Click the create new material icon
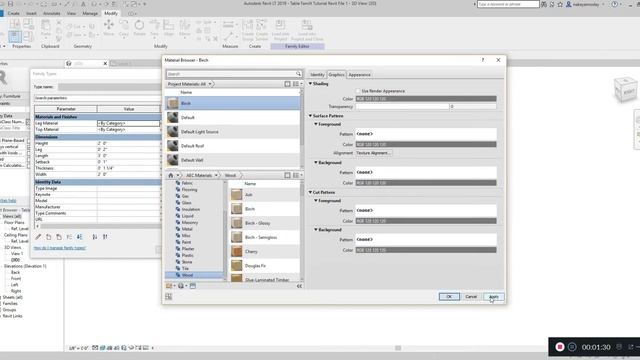Image resolution: width=640 pixels, height=360 pixels. point(182,286)
